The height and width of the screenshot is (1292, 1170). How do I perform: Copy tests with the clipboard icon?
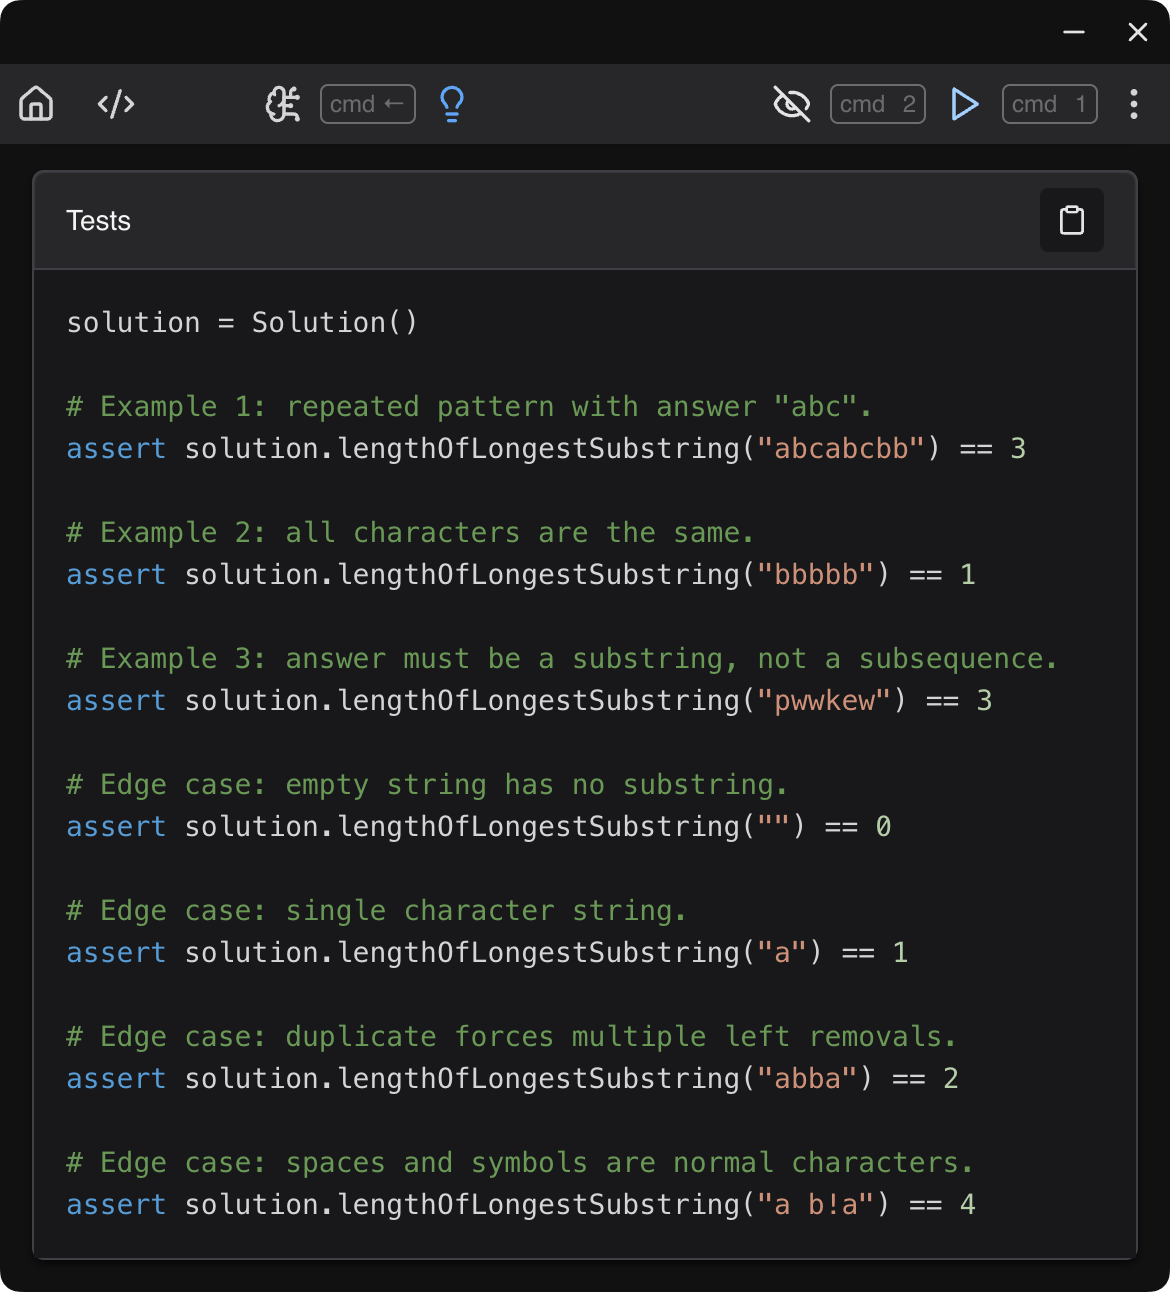coord(1072,220)
